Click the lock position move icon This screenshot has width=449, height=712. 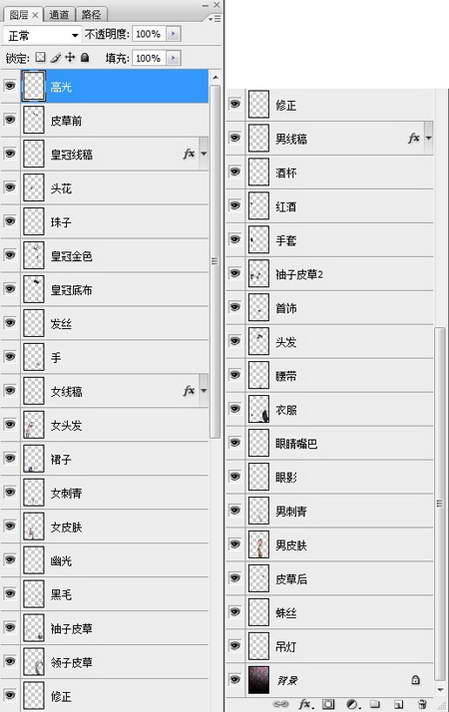pos(70,57)
